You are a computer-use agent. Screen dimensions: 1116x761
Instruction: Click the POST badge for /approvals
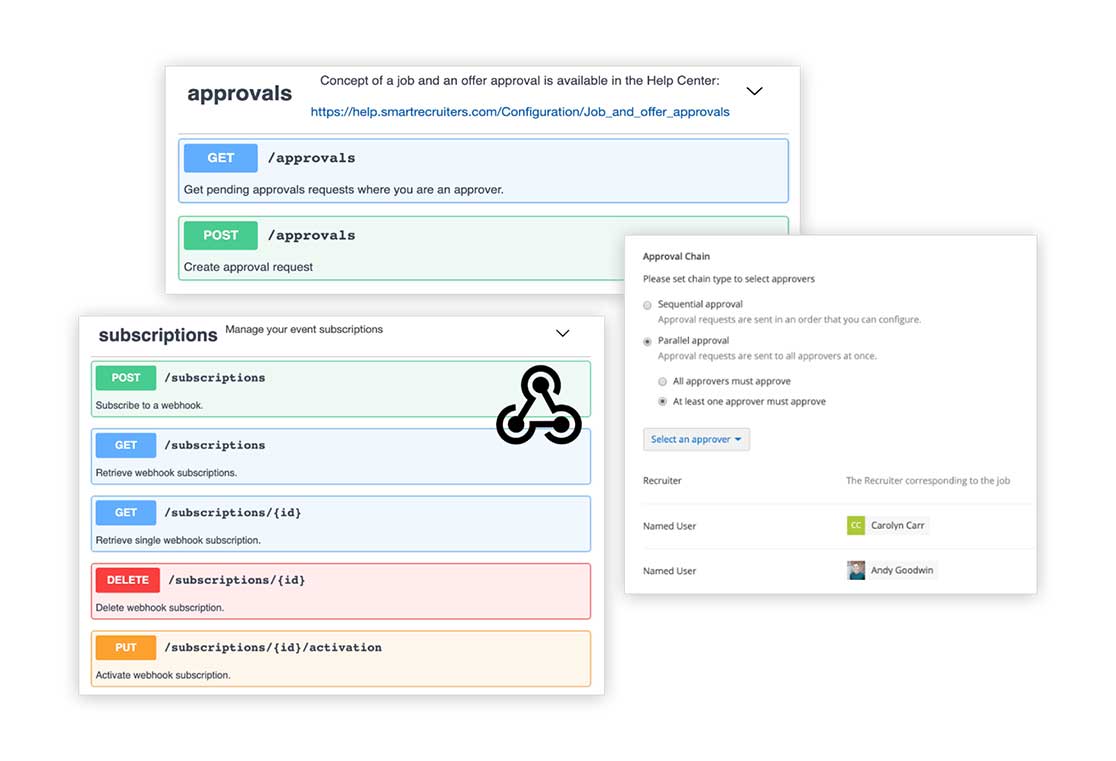tap(220, 236)
